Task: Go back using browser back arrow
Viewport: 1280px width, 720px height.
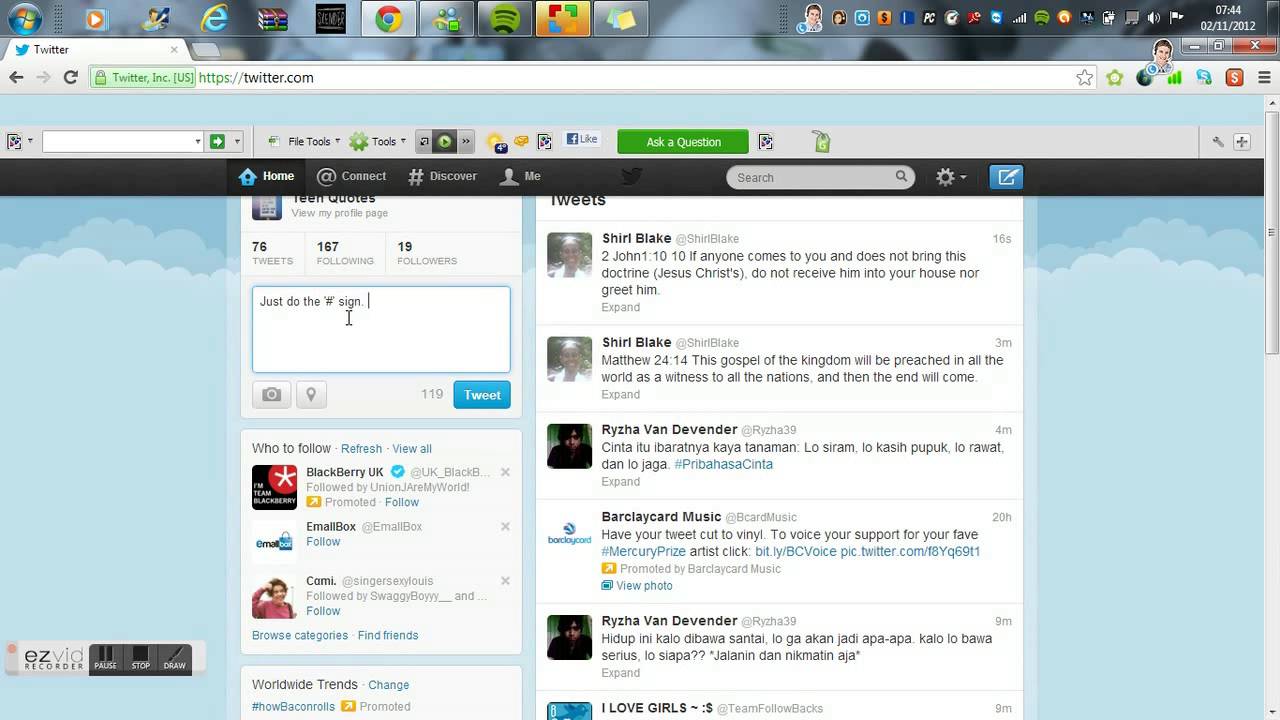Action: pos(16,77)
